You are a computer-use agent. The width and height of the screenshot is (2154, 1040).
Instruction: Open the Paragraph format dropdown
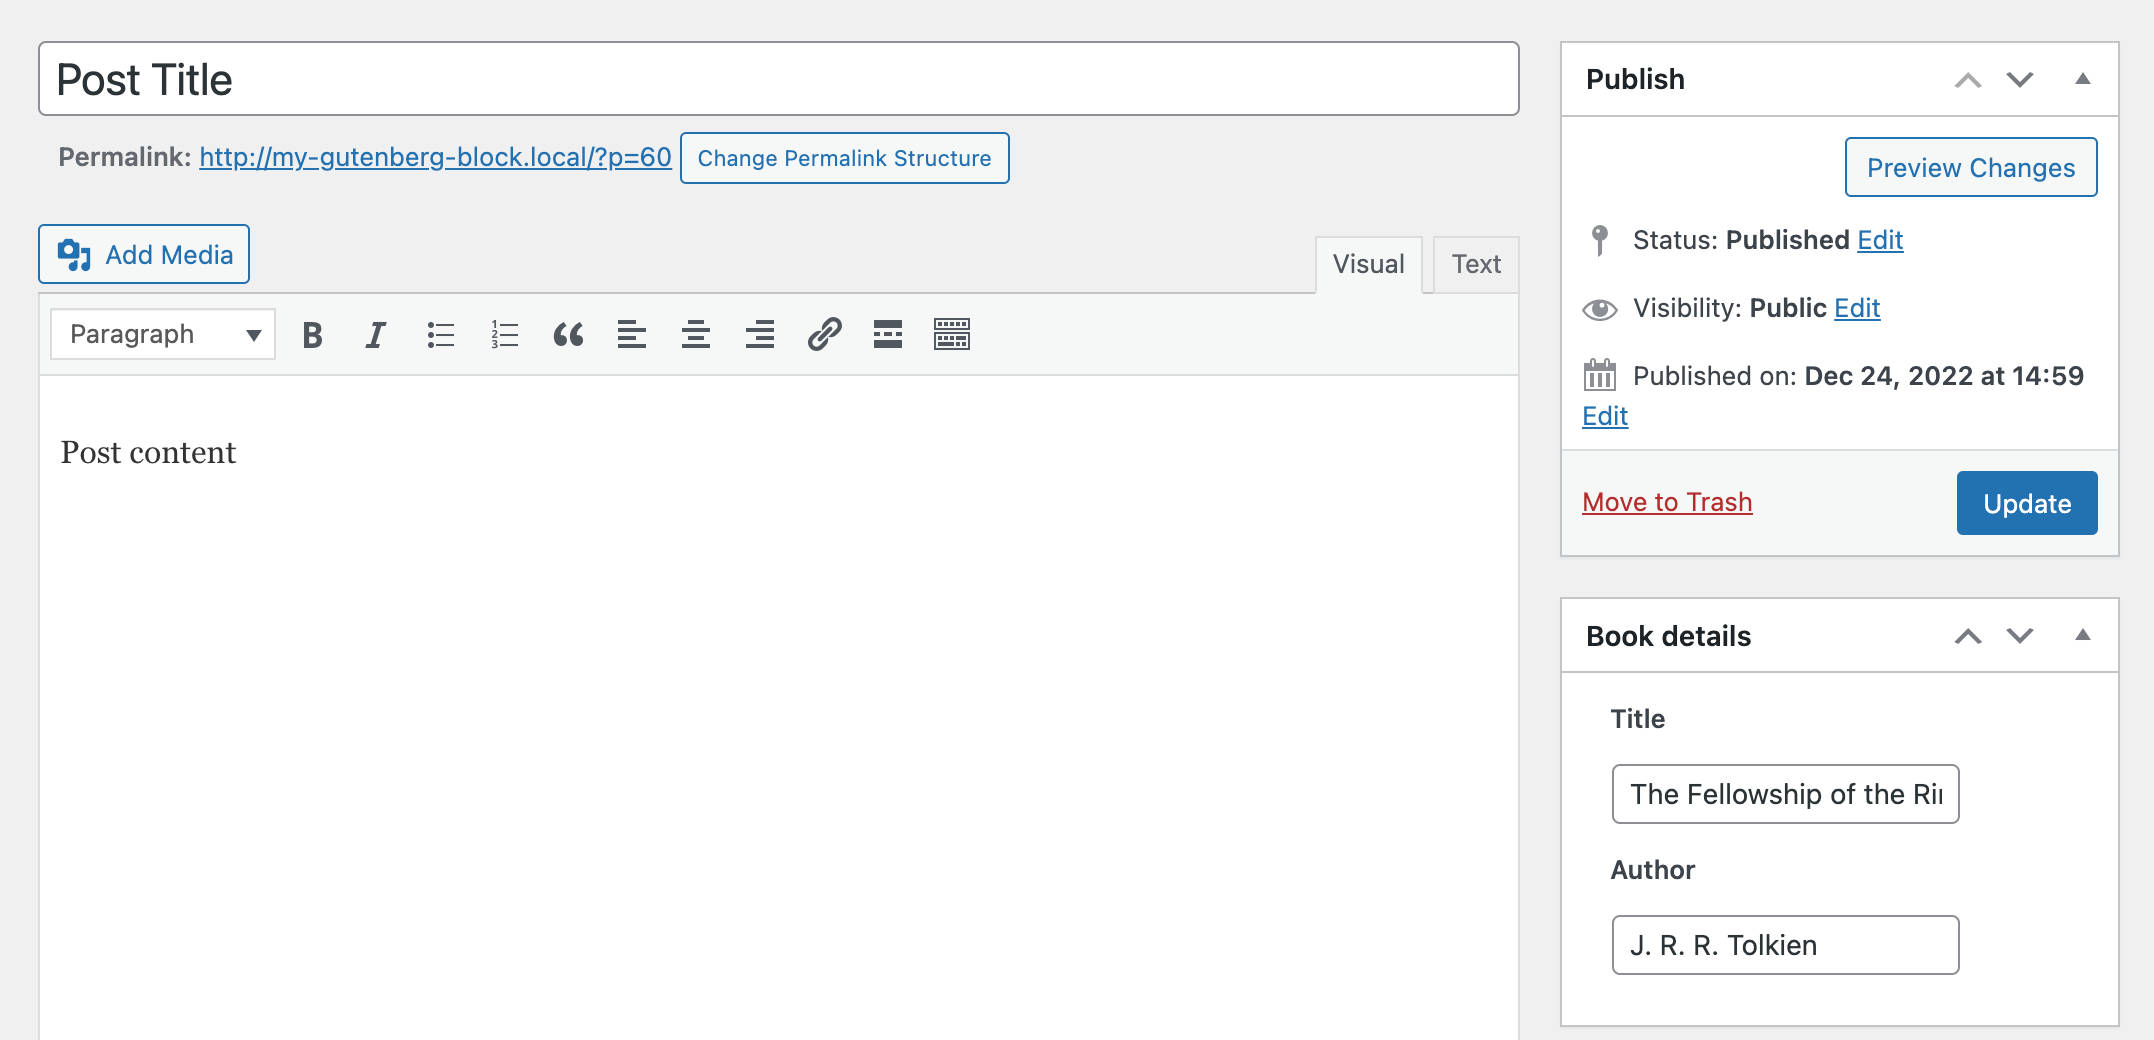pos(163,335)
